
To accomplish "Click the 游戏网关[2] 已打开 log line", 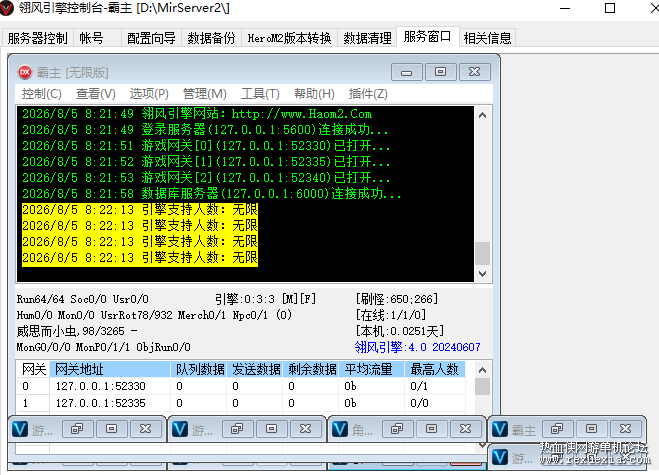I will point(206,178).
